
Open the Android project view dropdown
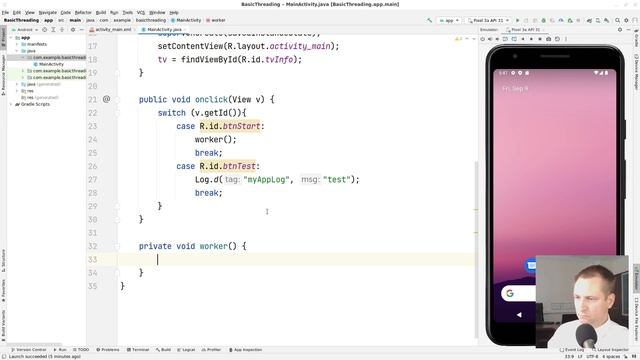(x=24, y=29)
